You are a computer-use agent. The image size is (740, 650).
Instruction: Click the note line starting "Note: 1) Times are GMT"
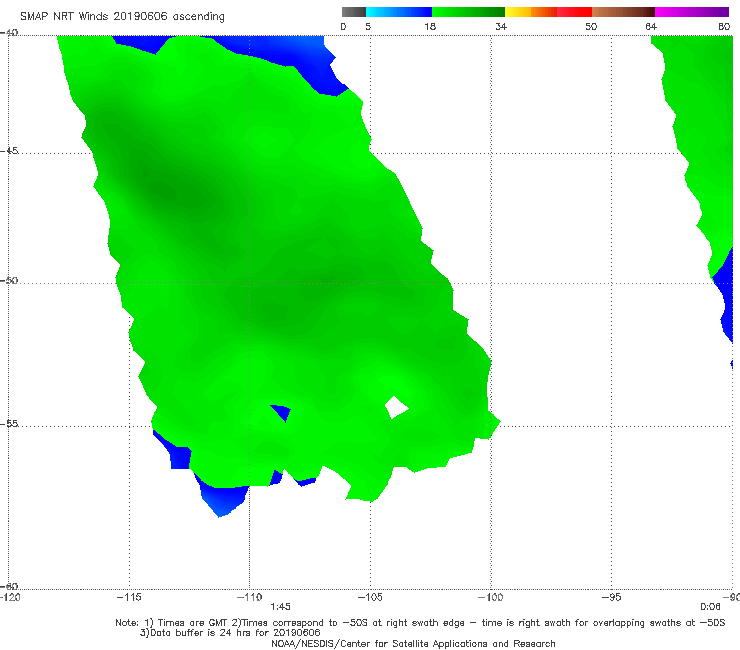[420, 623]
